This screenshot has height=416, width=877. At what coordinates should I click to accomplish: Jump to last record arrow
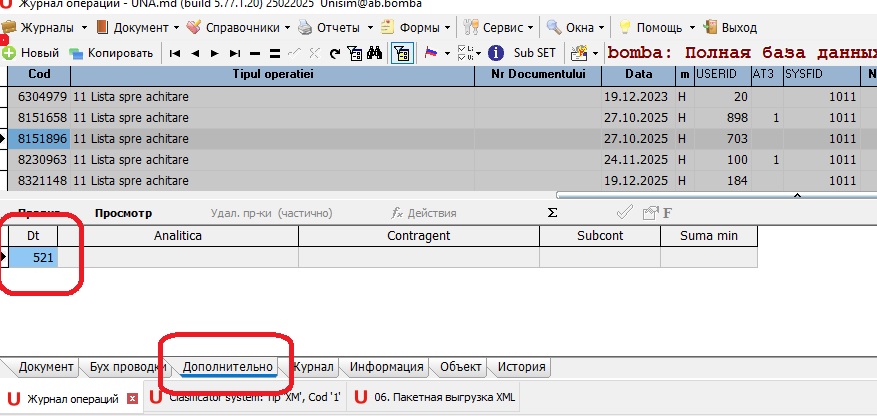tap(235, 54)
